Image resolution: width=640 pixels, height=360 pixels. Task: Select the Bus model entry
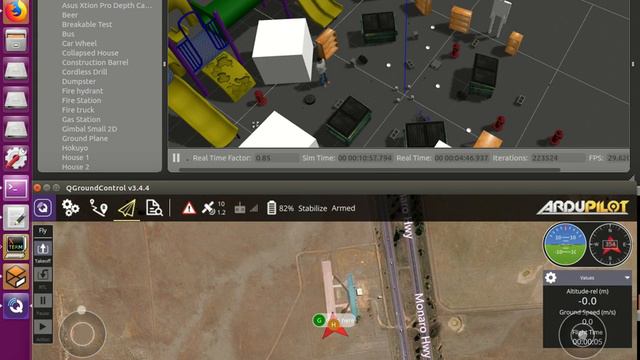point(68,34)
